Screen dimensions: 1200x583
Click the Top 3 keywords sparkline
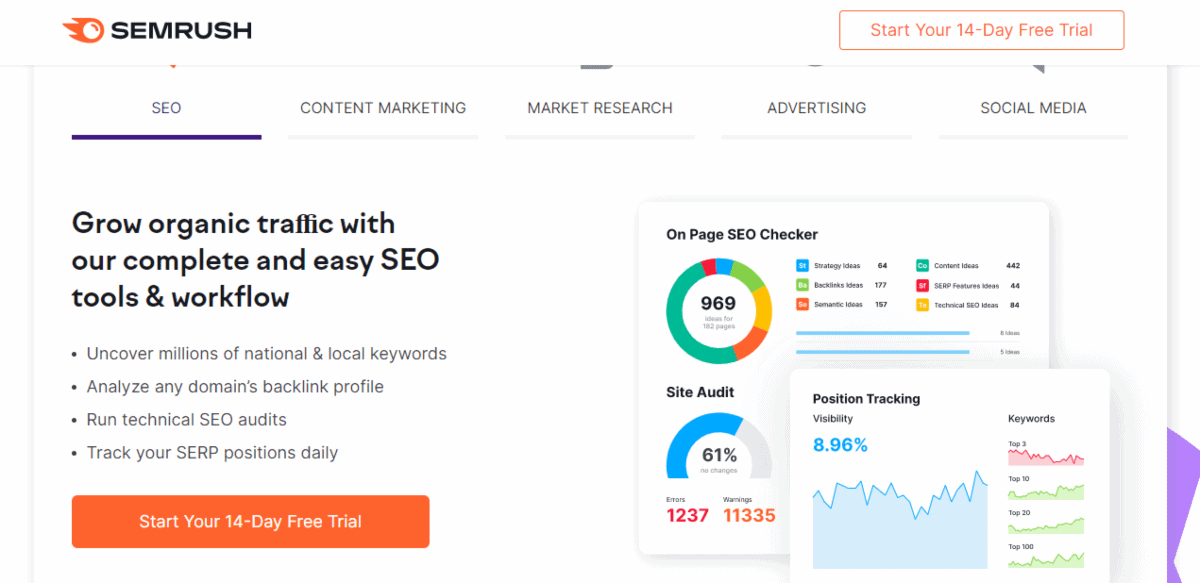1045,458
